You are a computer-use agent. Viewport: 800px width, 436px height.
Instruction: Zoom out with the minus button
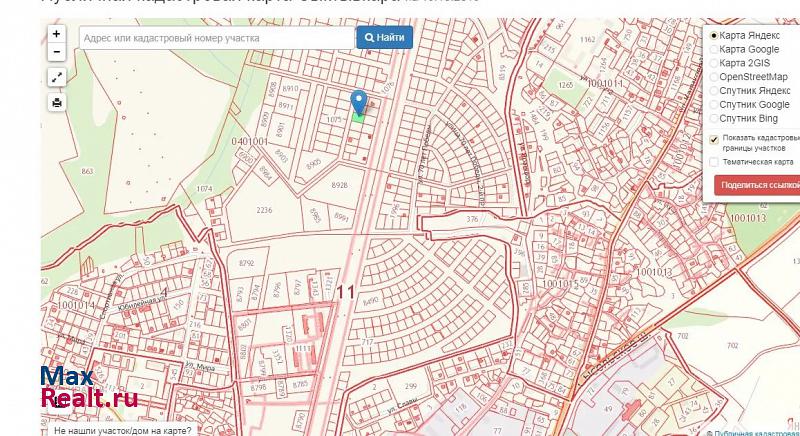coord(56,52)
